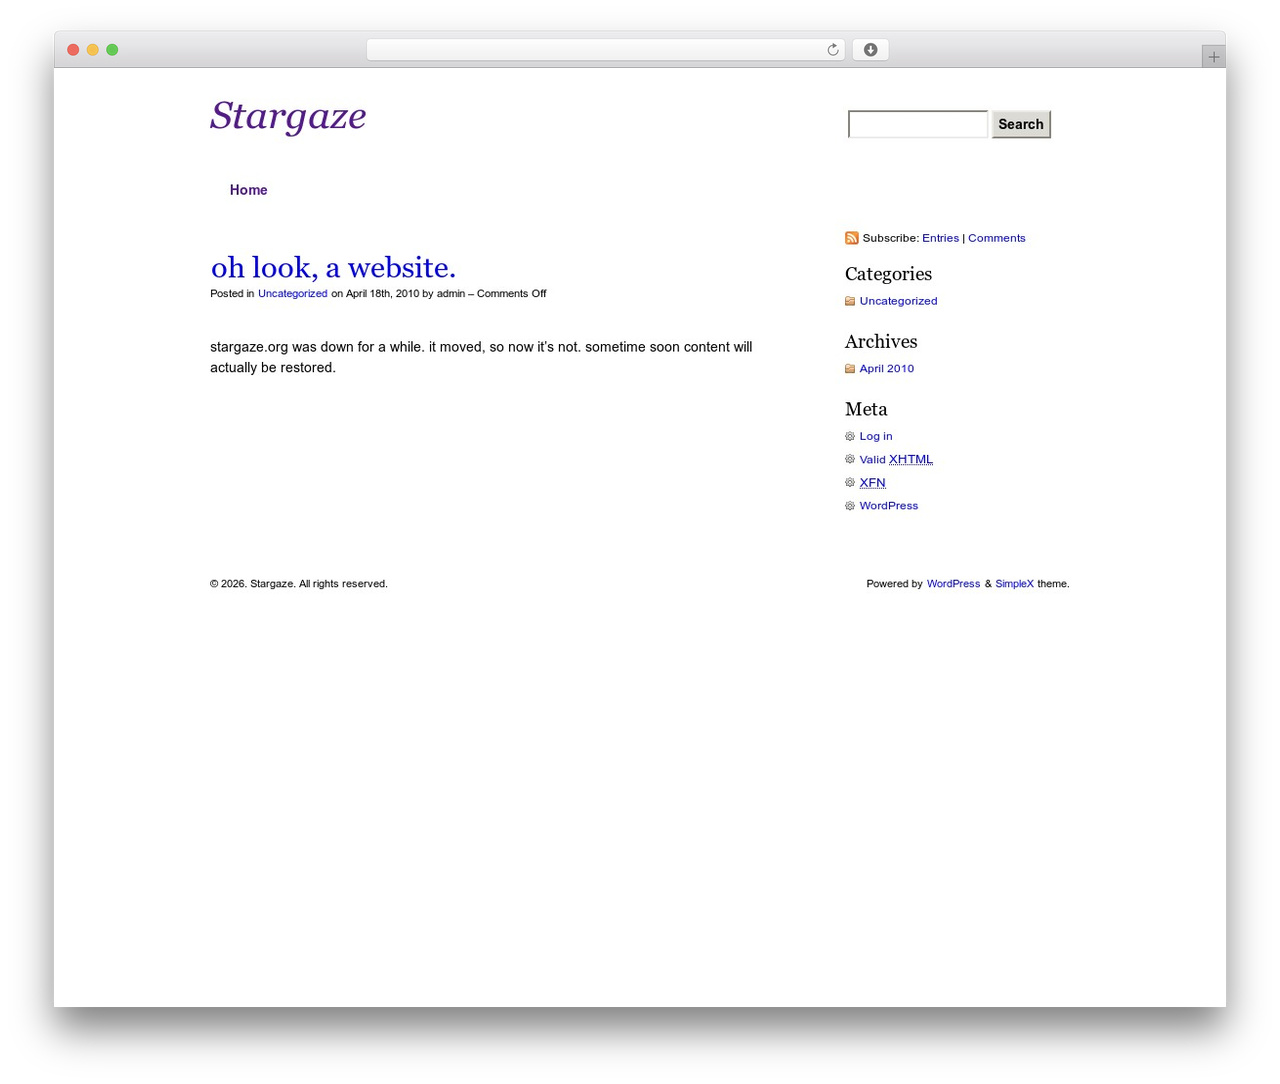Focus the search text field

click(x=918, y=124)
